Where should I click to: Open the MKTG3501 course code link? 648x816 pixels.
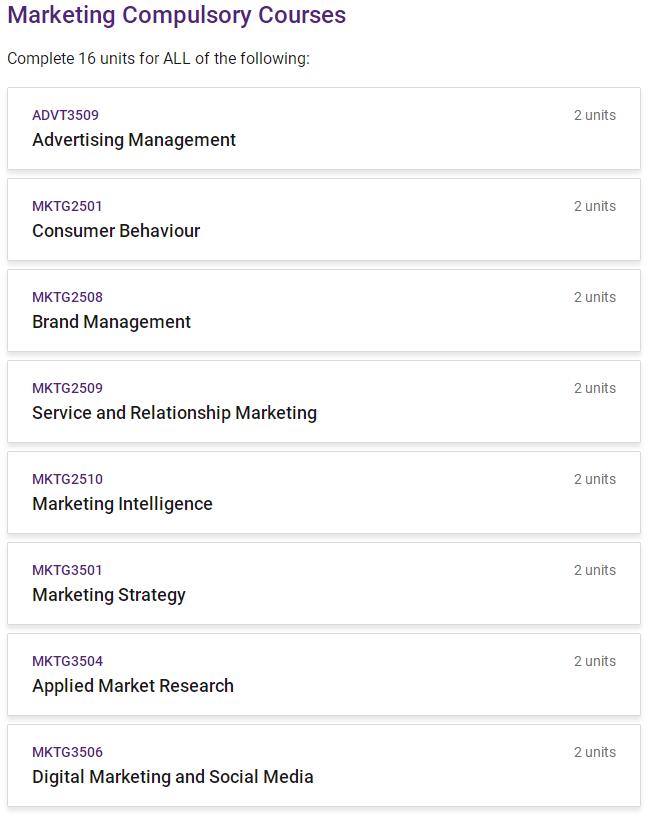67,570
